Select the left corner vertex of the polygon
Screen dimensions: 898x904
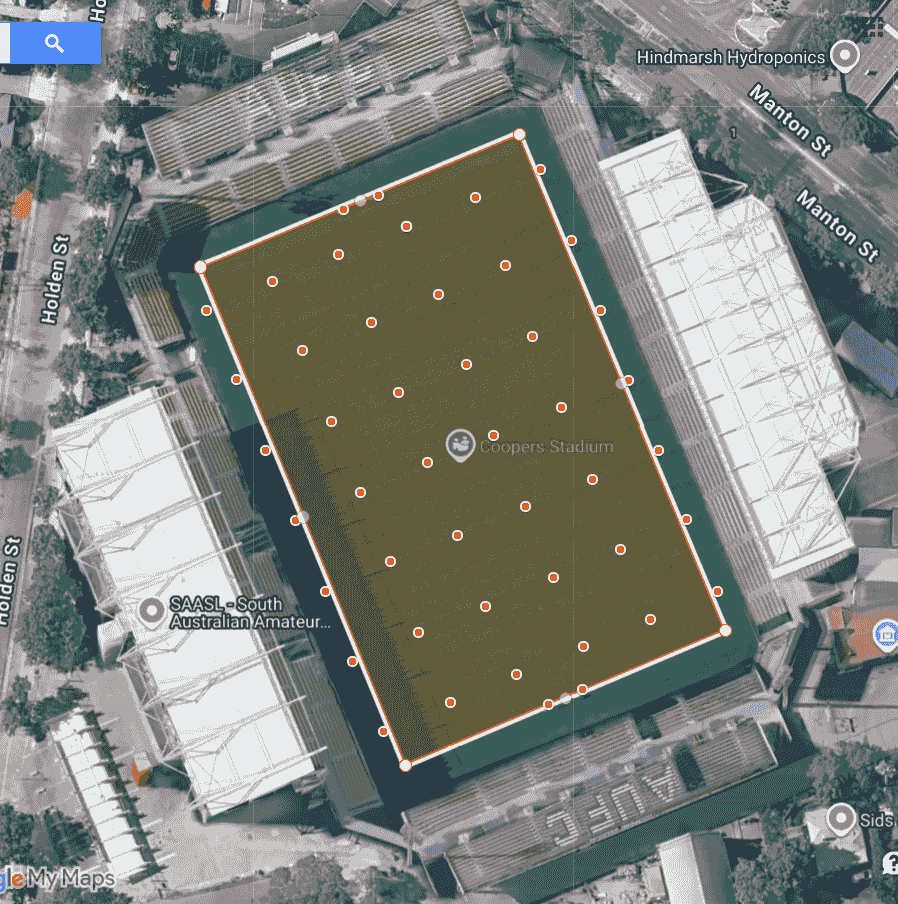coord(200,266)
